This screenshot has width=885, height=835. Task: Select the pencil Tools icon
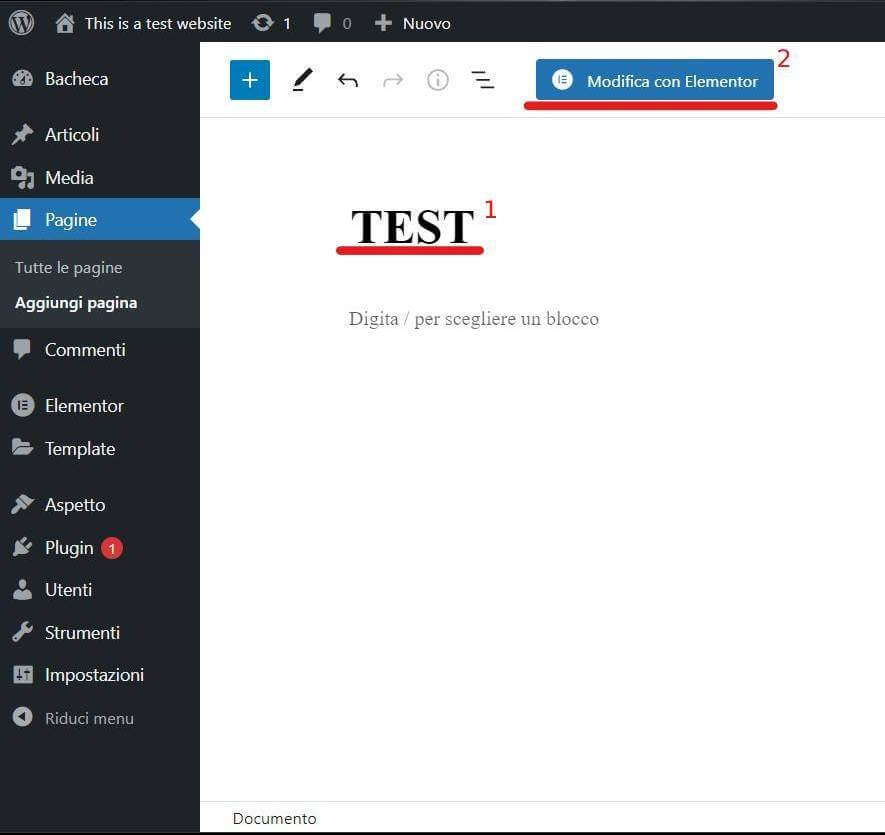302,80
